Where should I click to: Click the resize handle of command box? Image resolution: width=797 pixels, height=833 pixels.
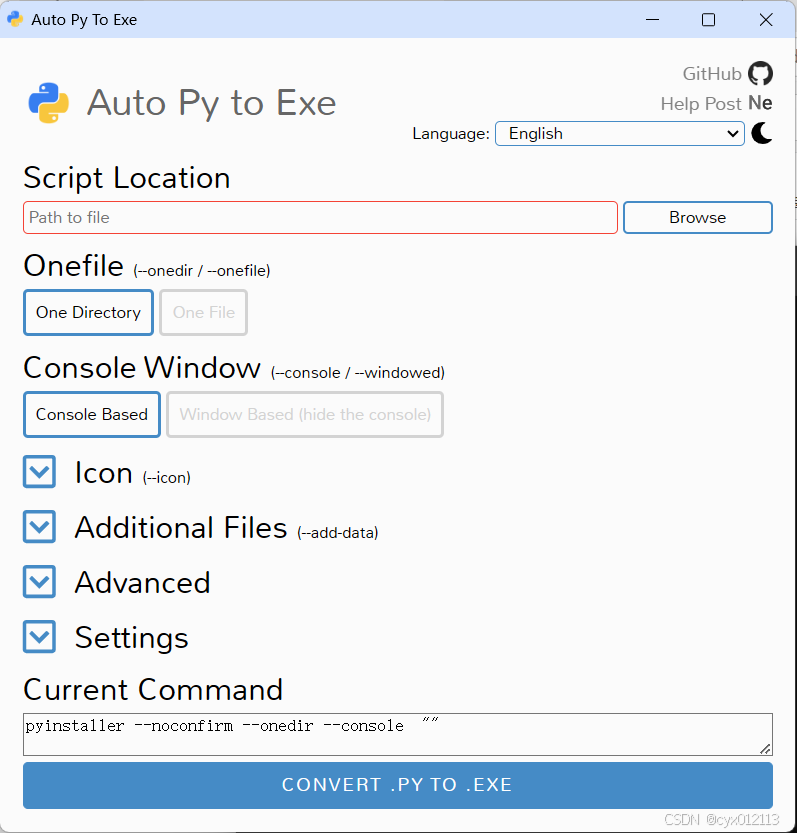coord(765,749)
